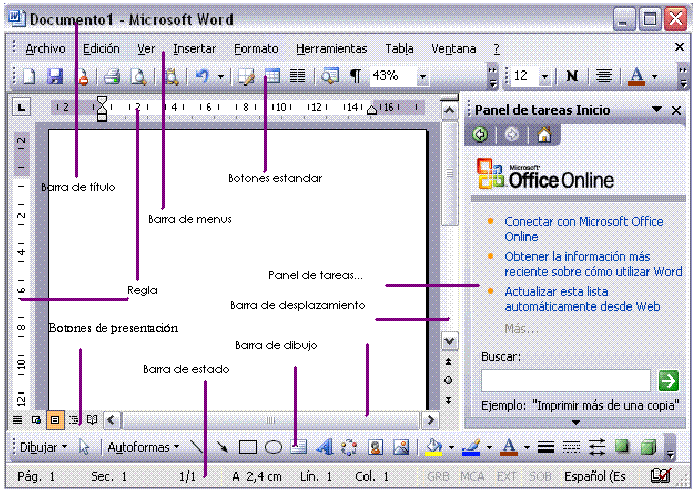Click Obtener la información más reciente link
The width and height of the screenshot is (700, 500).
(x=593, y=264)
